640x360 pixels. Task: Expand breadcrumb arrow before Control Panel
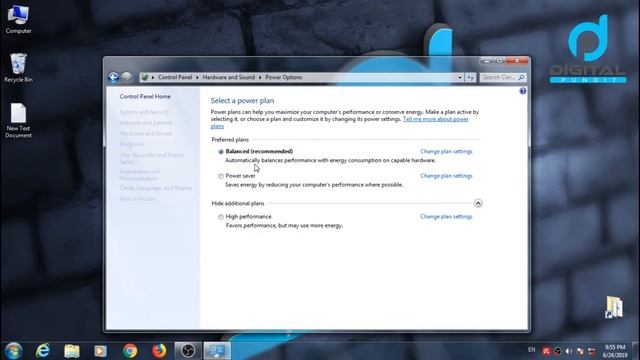[153, 77]
